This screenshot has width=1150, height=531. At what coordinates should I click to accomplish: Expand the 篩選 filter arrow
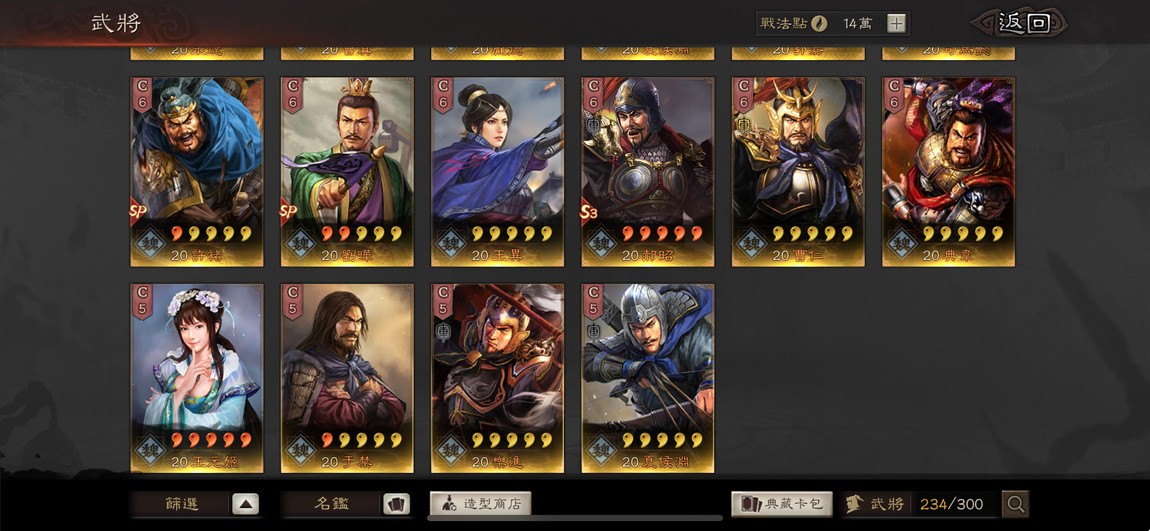click(246, 504)
